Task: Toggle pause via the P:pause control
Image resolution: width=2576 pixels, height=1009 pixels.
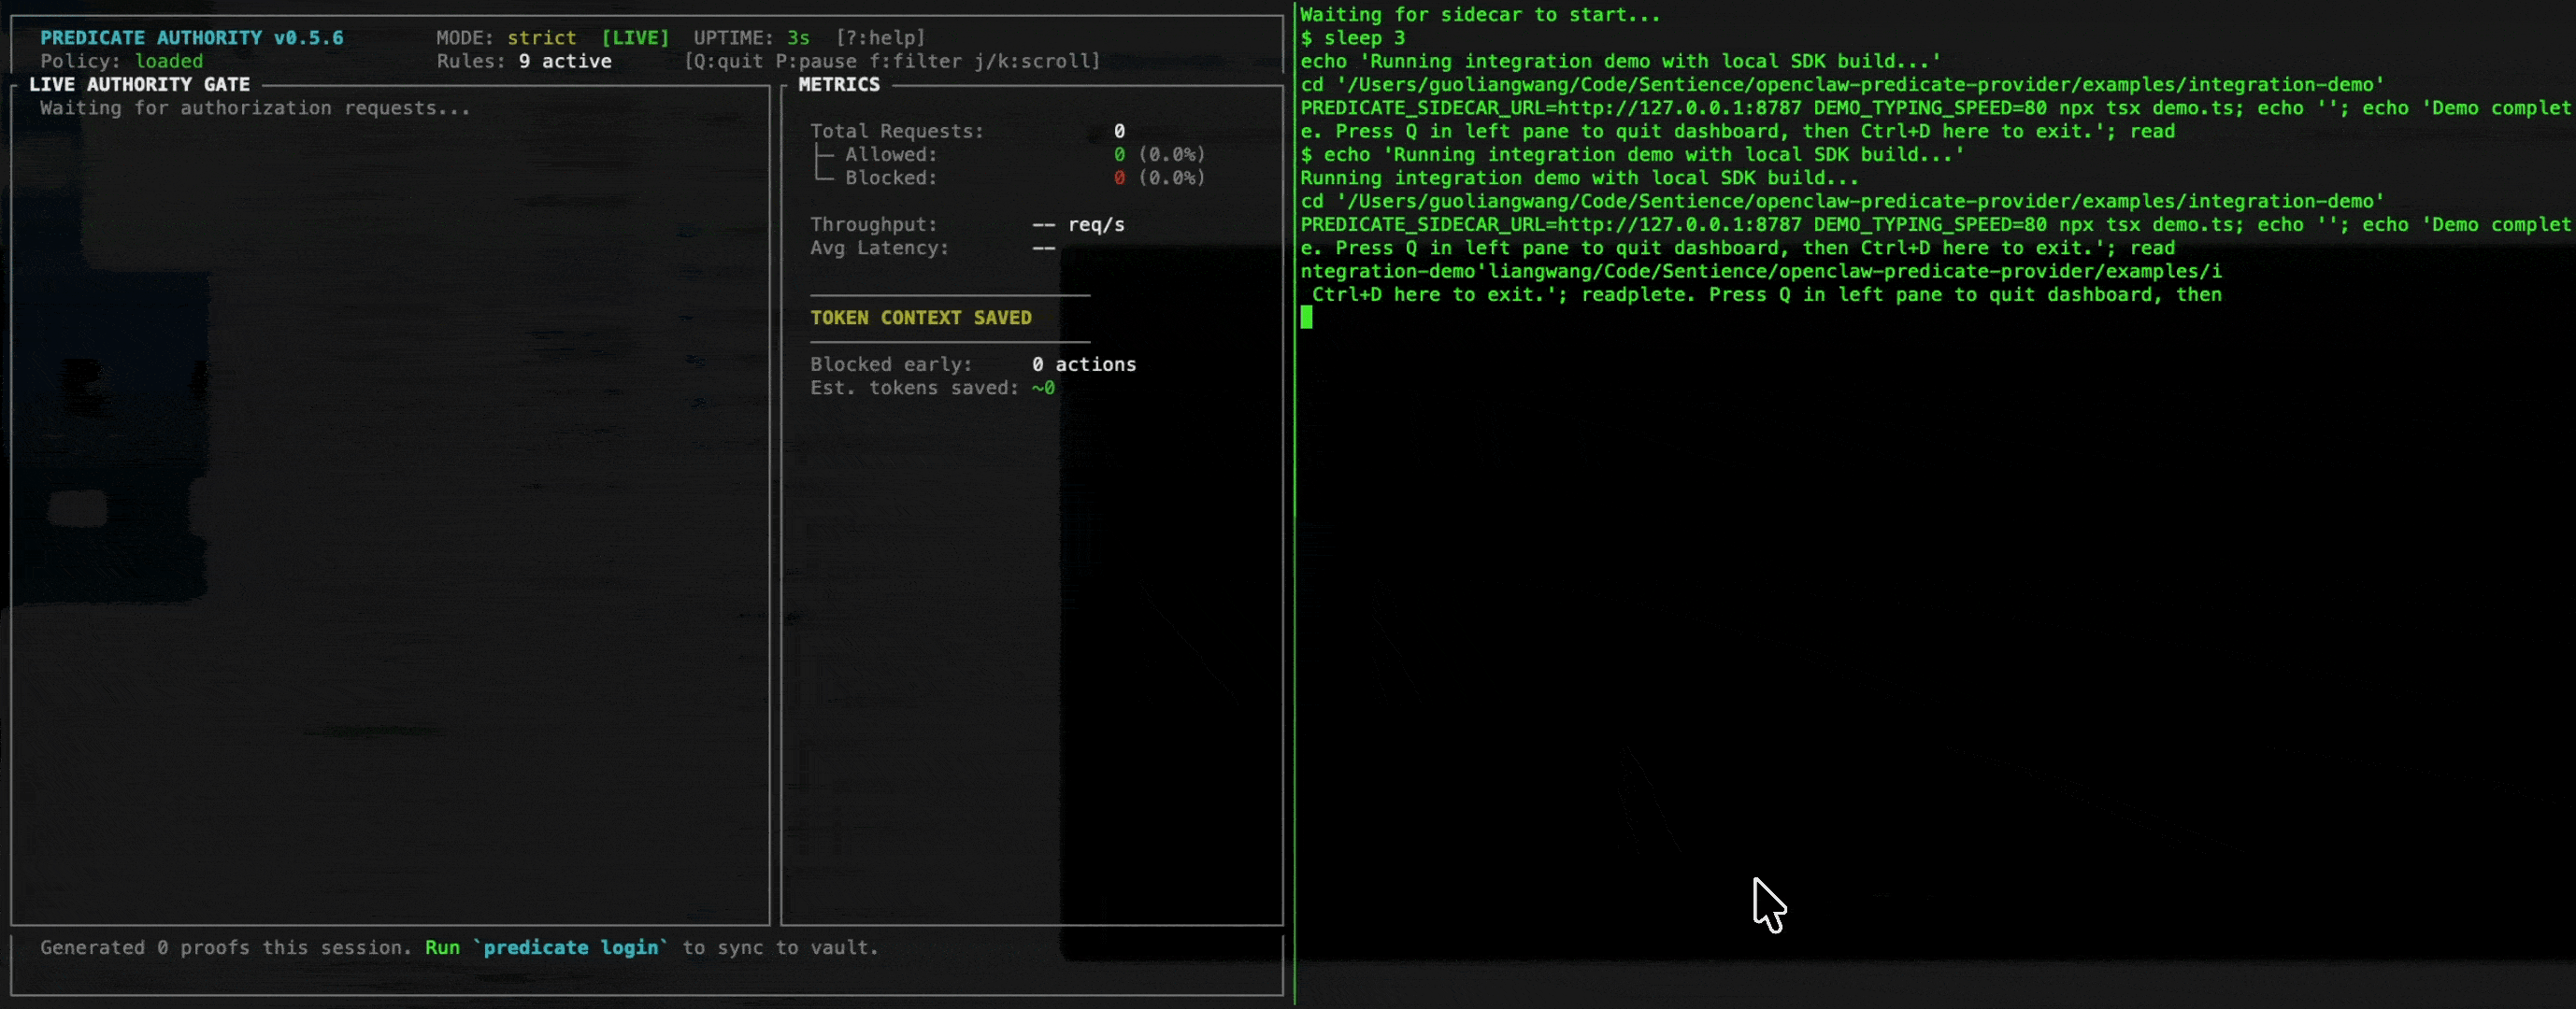Action: pos(816,60)
